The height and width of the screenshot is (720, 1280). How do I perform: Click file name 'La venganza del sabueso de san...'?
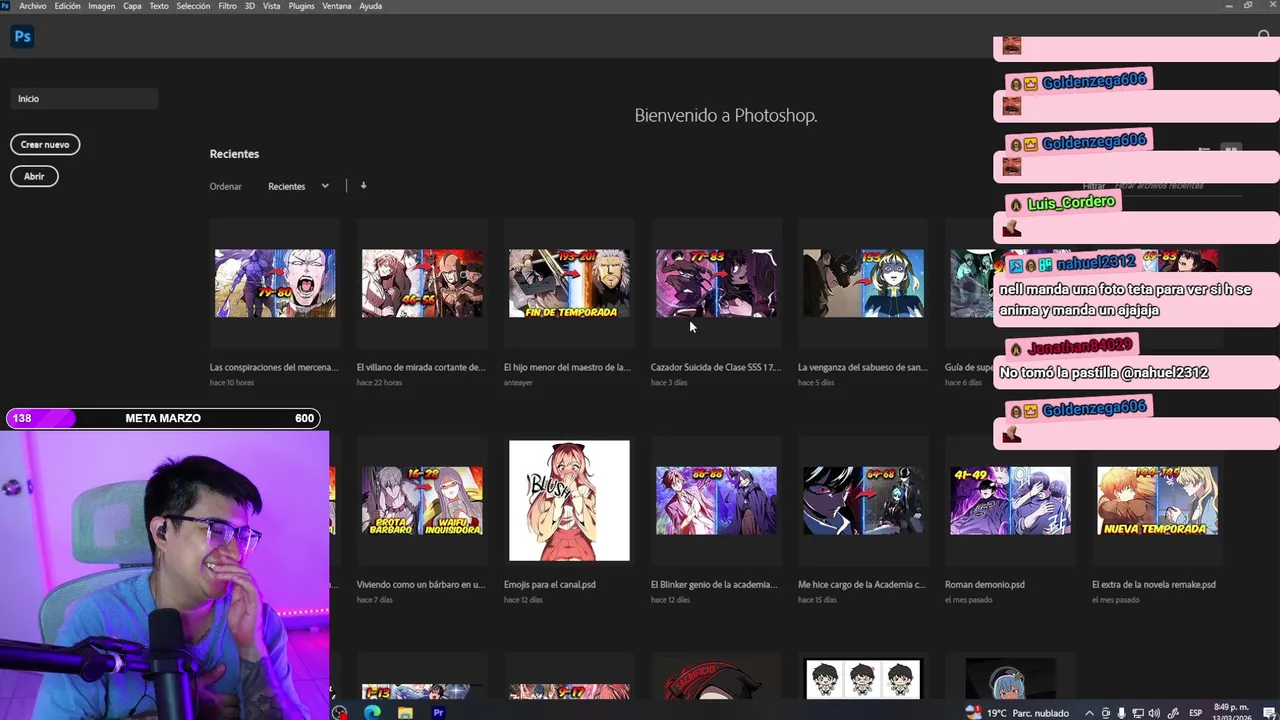862,367
